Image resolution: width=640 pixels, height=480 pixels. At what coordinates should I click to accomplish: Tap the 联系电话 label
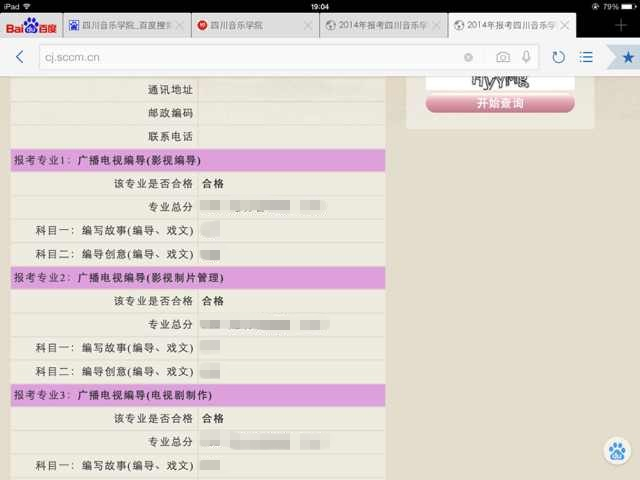click(170, 136)
